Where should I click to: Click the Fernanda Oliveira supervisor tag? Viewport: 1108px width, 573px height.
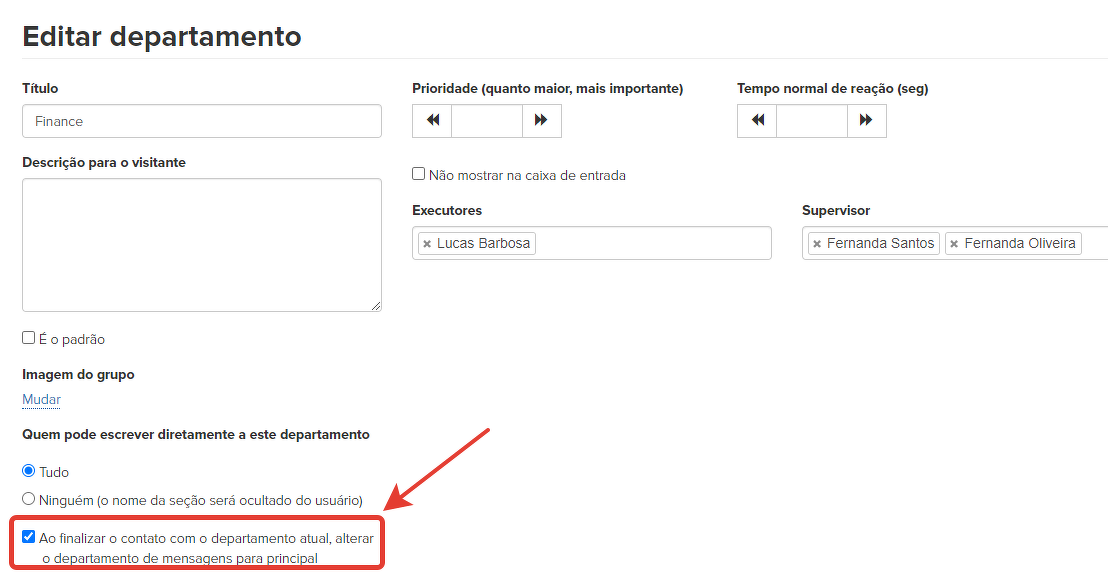(x=1019, y=244)
